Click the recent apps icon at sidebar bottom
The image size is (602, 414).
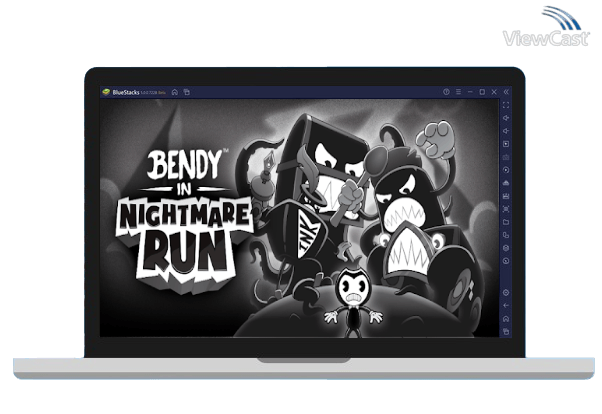[x=506, y=331]
